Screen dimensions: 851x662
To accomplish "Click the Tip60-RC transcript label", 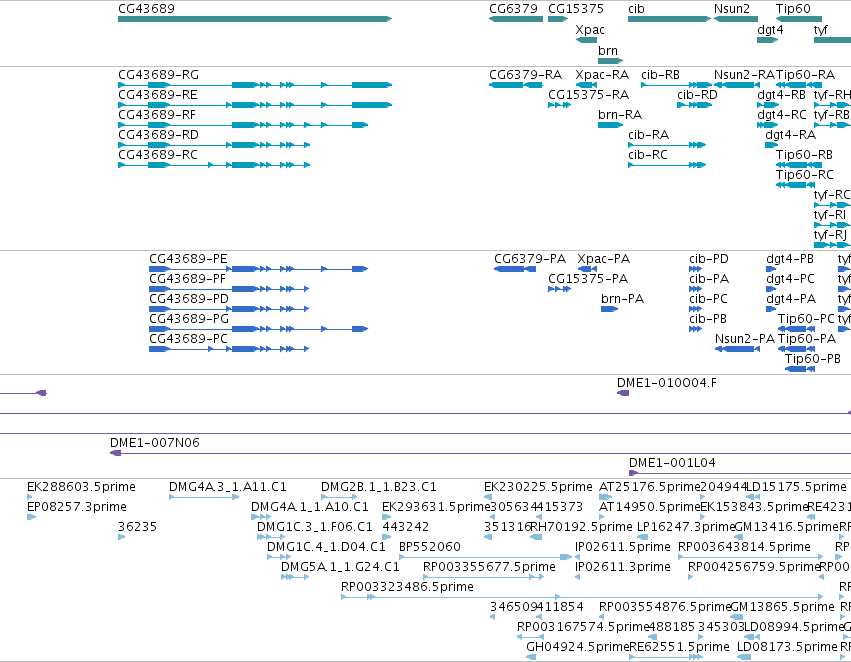I will (x=804, y=175).
